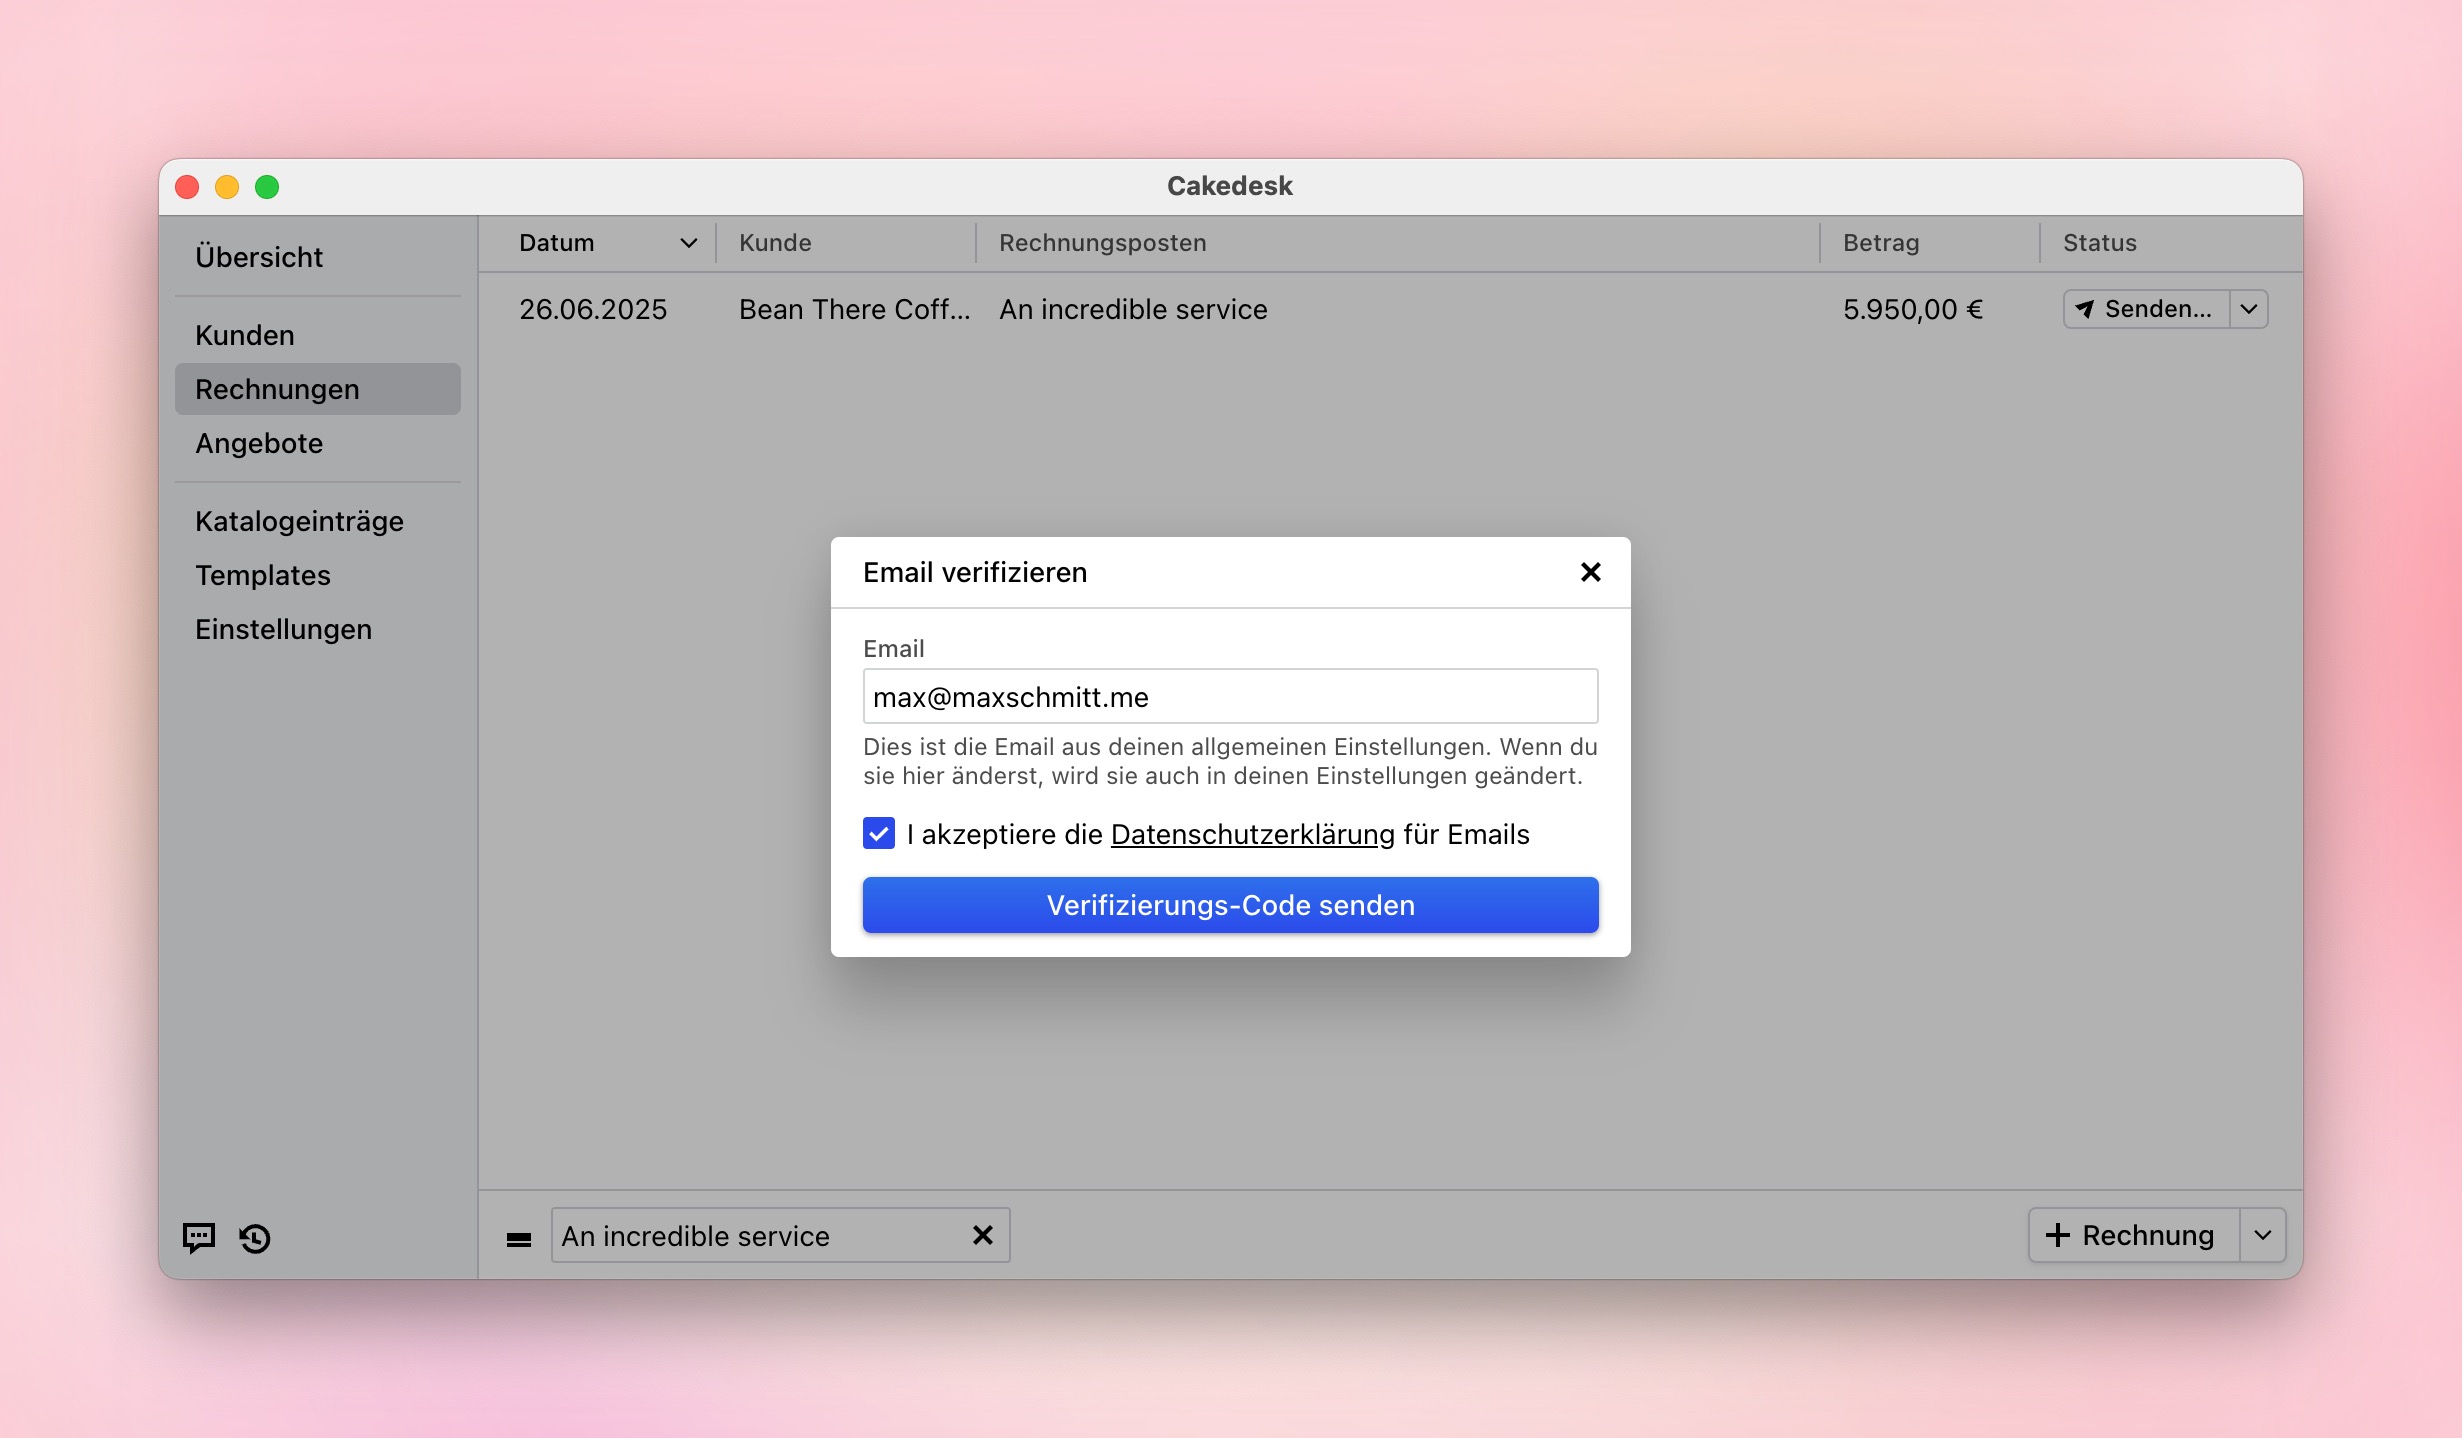Dismiss the Email verifizieren dialog
2462x1438 pixels.
pos(1590,572)
